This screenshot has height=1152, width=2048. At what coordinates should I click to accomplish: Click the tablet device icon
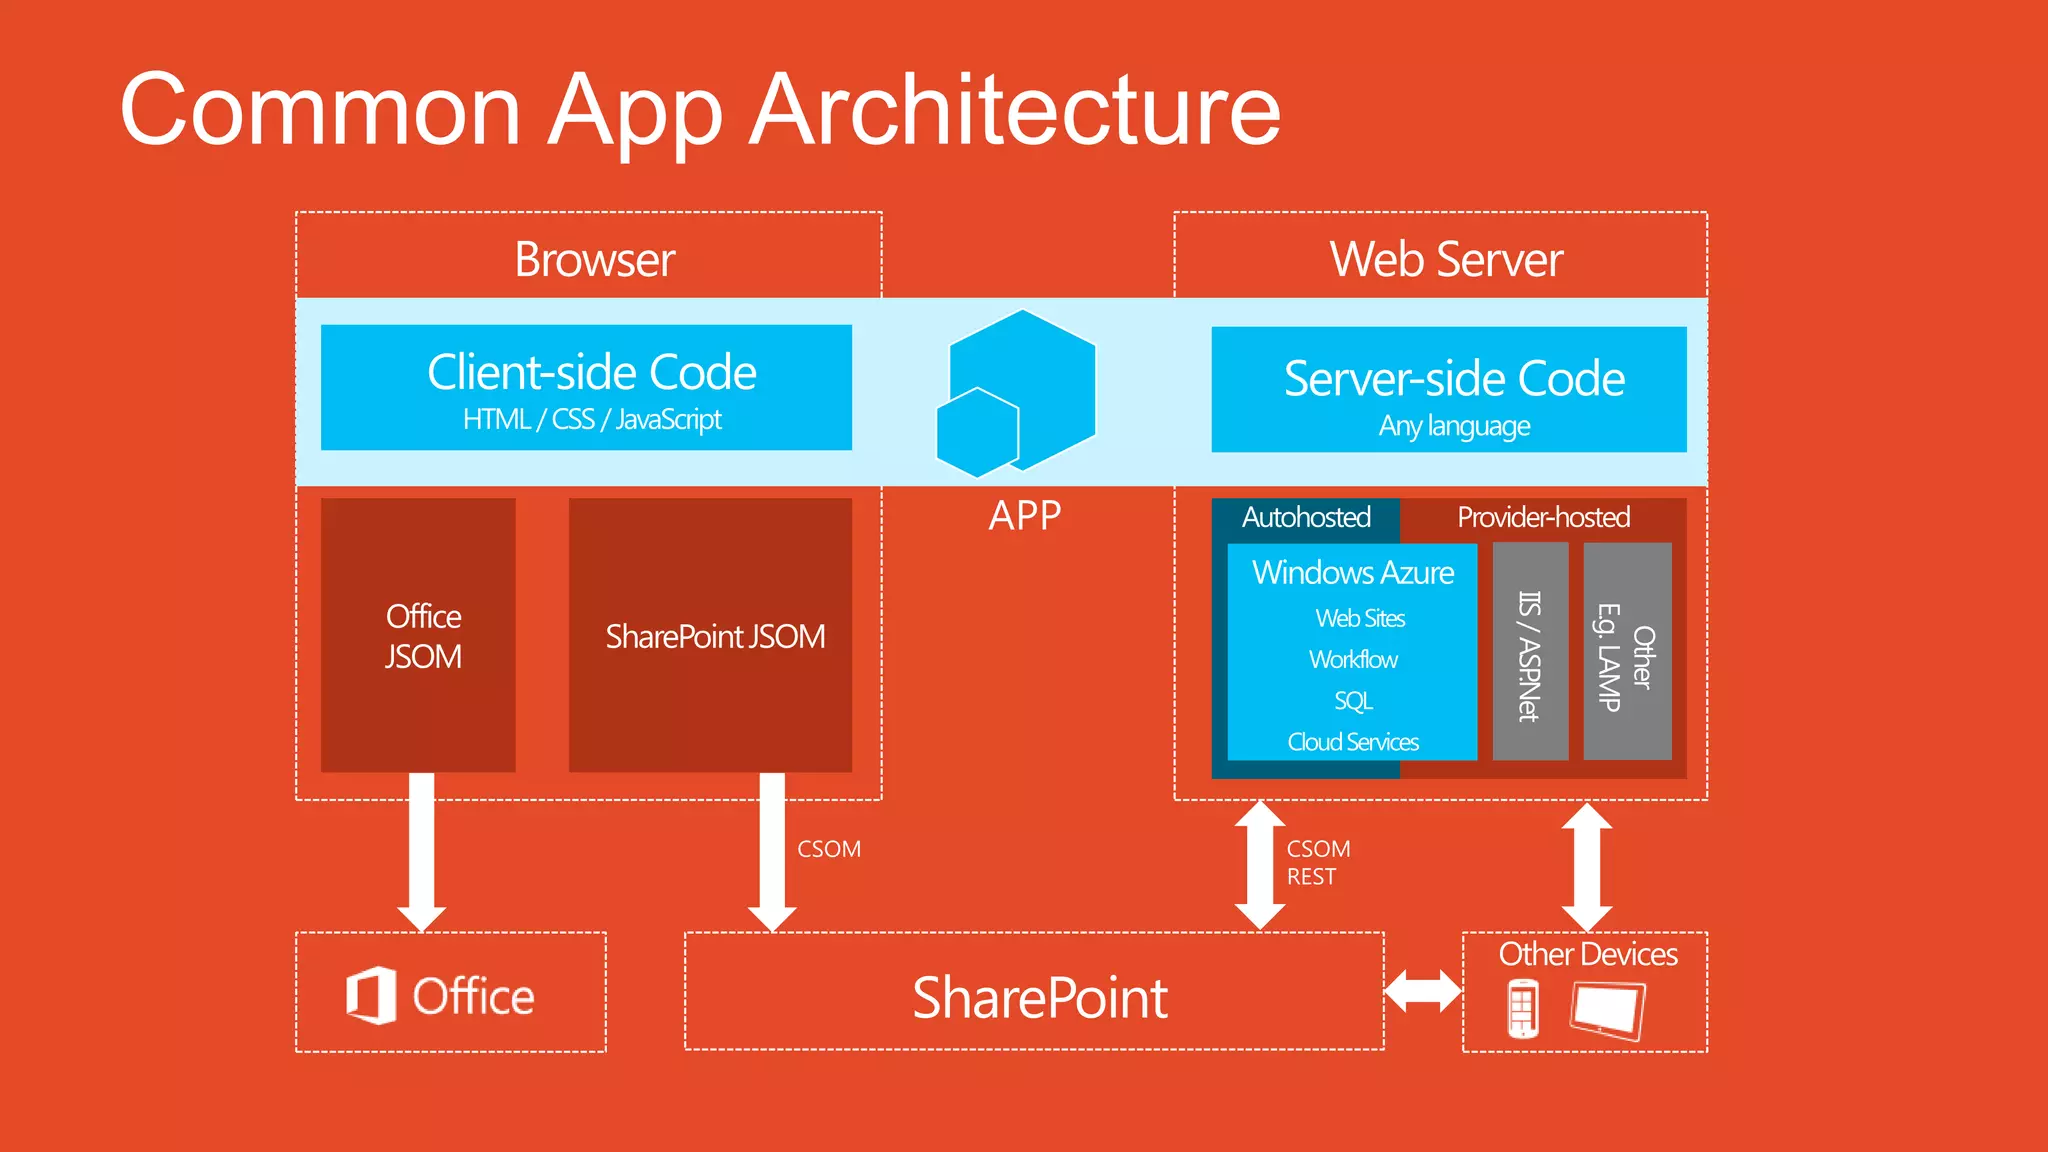[1607, 1010]
